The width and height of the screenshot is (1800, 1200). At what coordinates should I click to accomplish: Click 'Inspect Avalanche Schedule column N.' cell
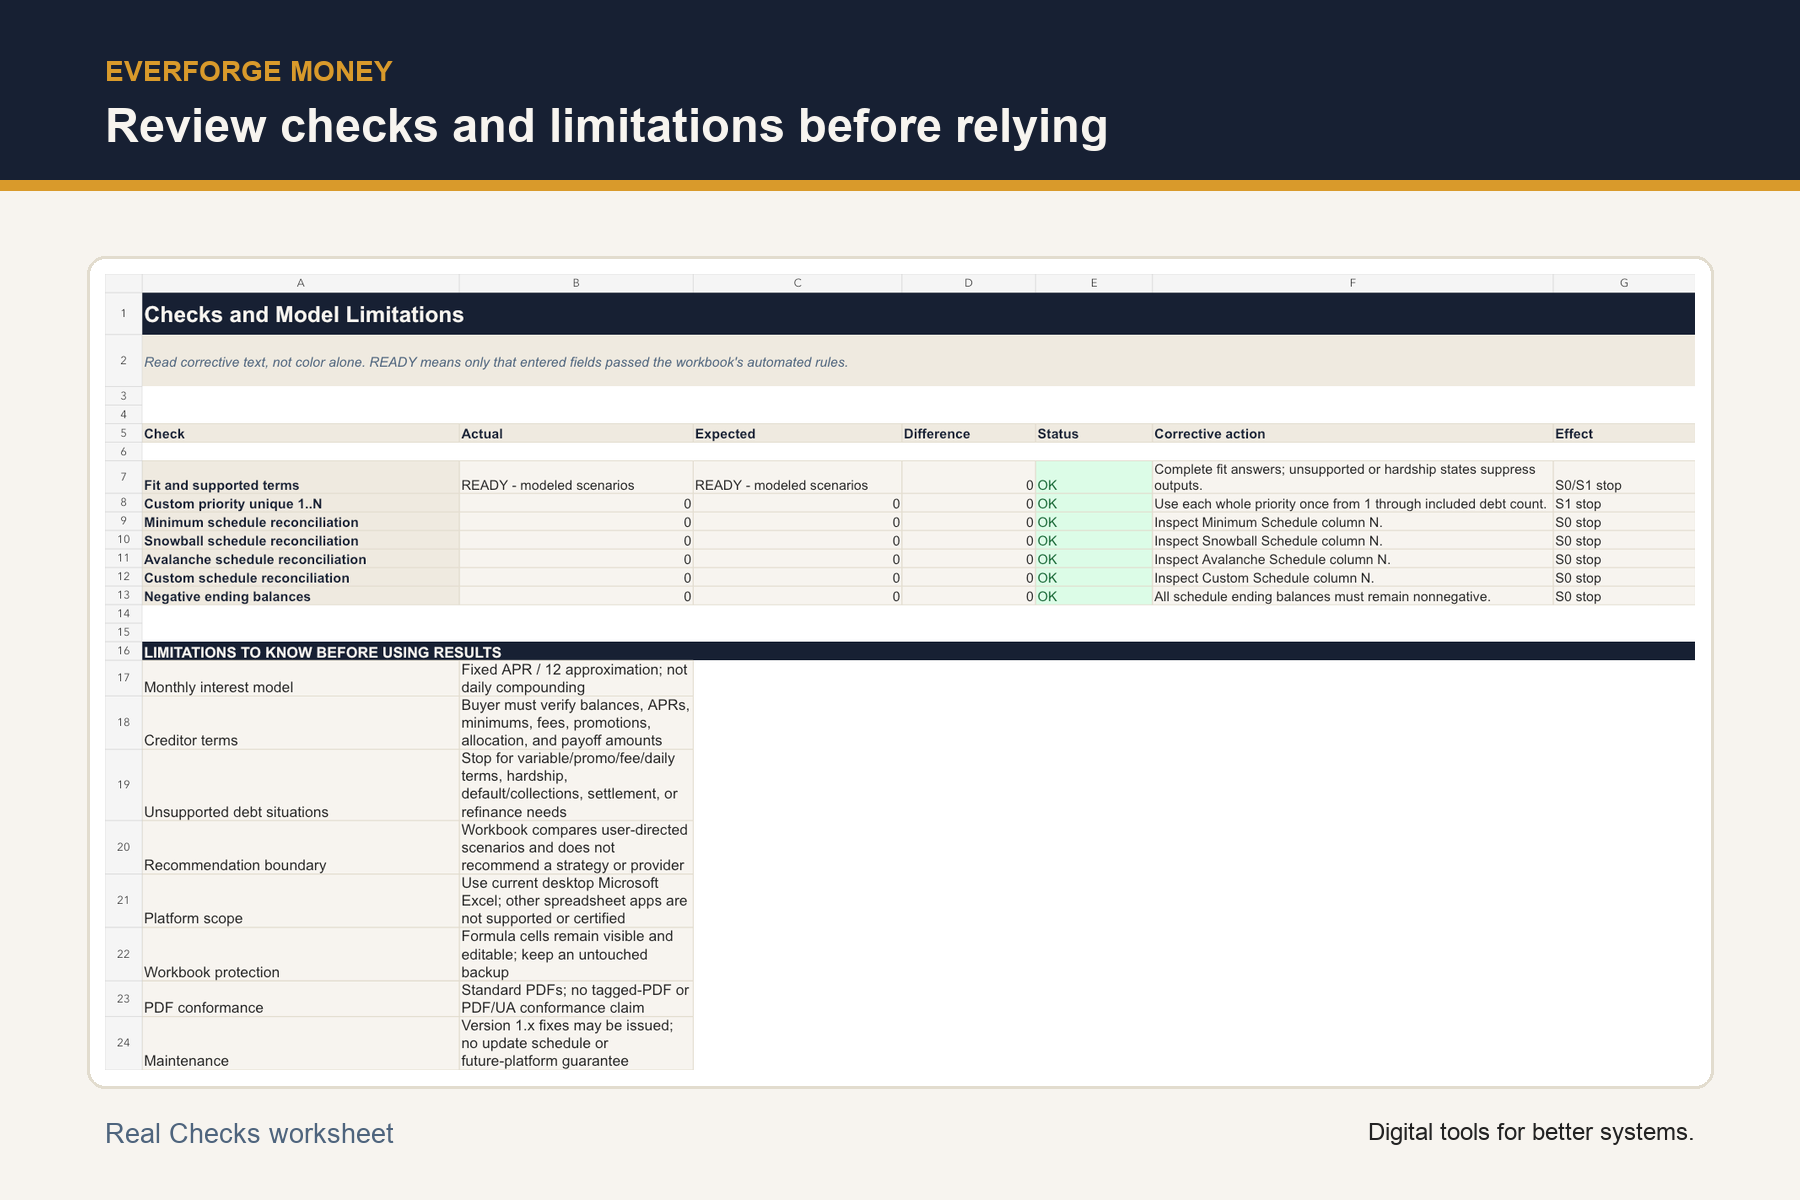tap(1352, 559)
